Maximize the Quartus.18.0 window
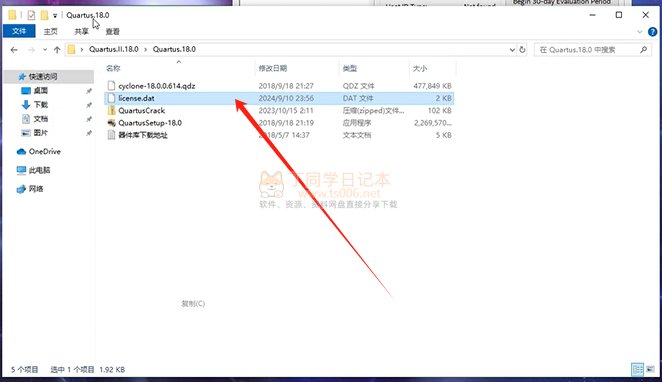The image size is (662, 382). 619,15
